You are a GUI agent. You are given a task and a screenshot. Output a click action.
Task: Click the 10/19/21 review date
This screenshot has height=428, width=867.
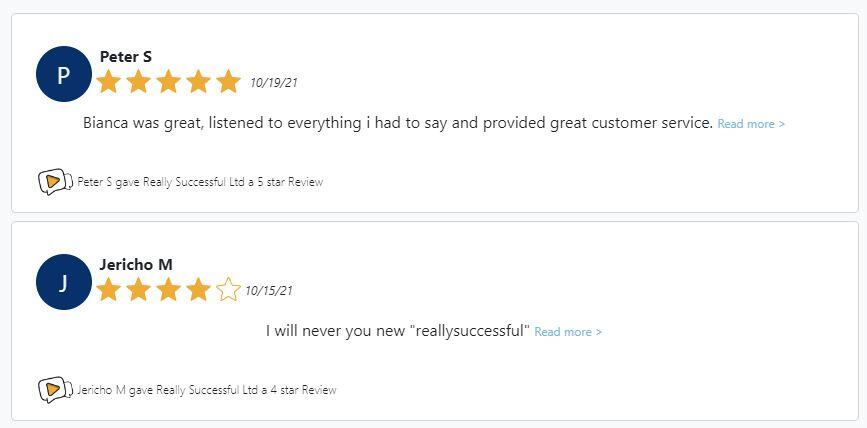click(x=273, y=83)
